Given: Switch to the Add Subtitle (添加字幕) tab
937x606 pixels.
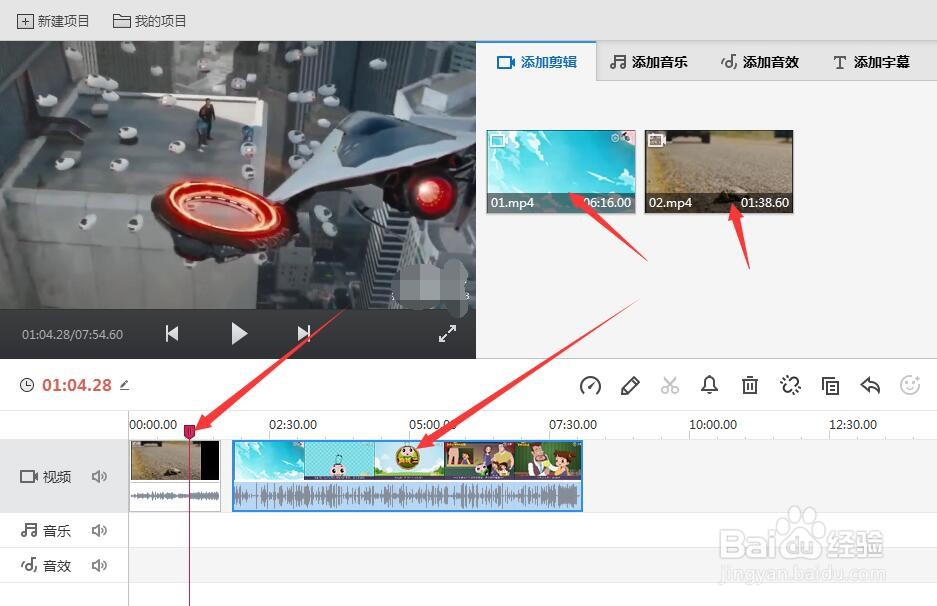Looking at the screenshot, I should (871, 62).
